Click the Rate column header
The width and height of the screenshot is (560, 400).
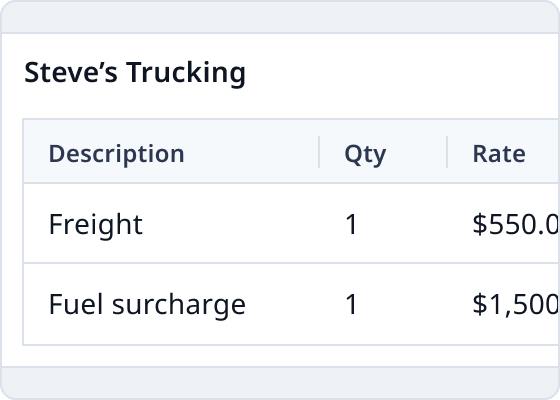[499, 154]
